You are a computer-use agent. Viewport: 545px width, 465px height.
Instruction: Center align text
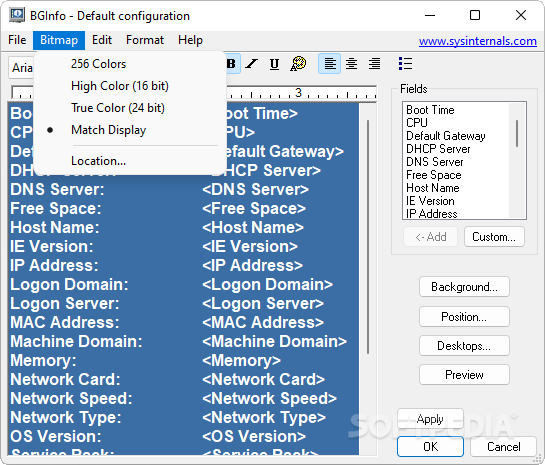coord(351,64)
